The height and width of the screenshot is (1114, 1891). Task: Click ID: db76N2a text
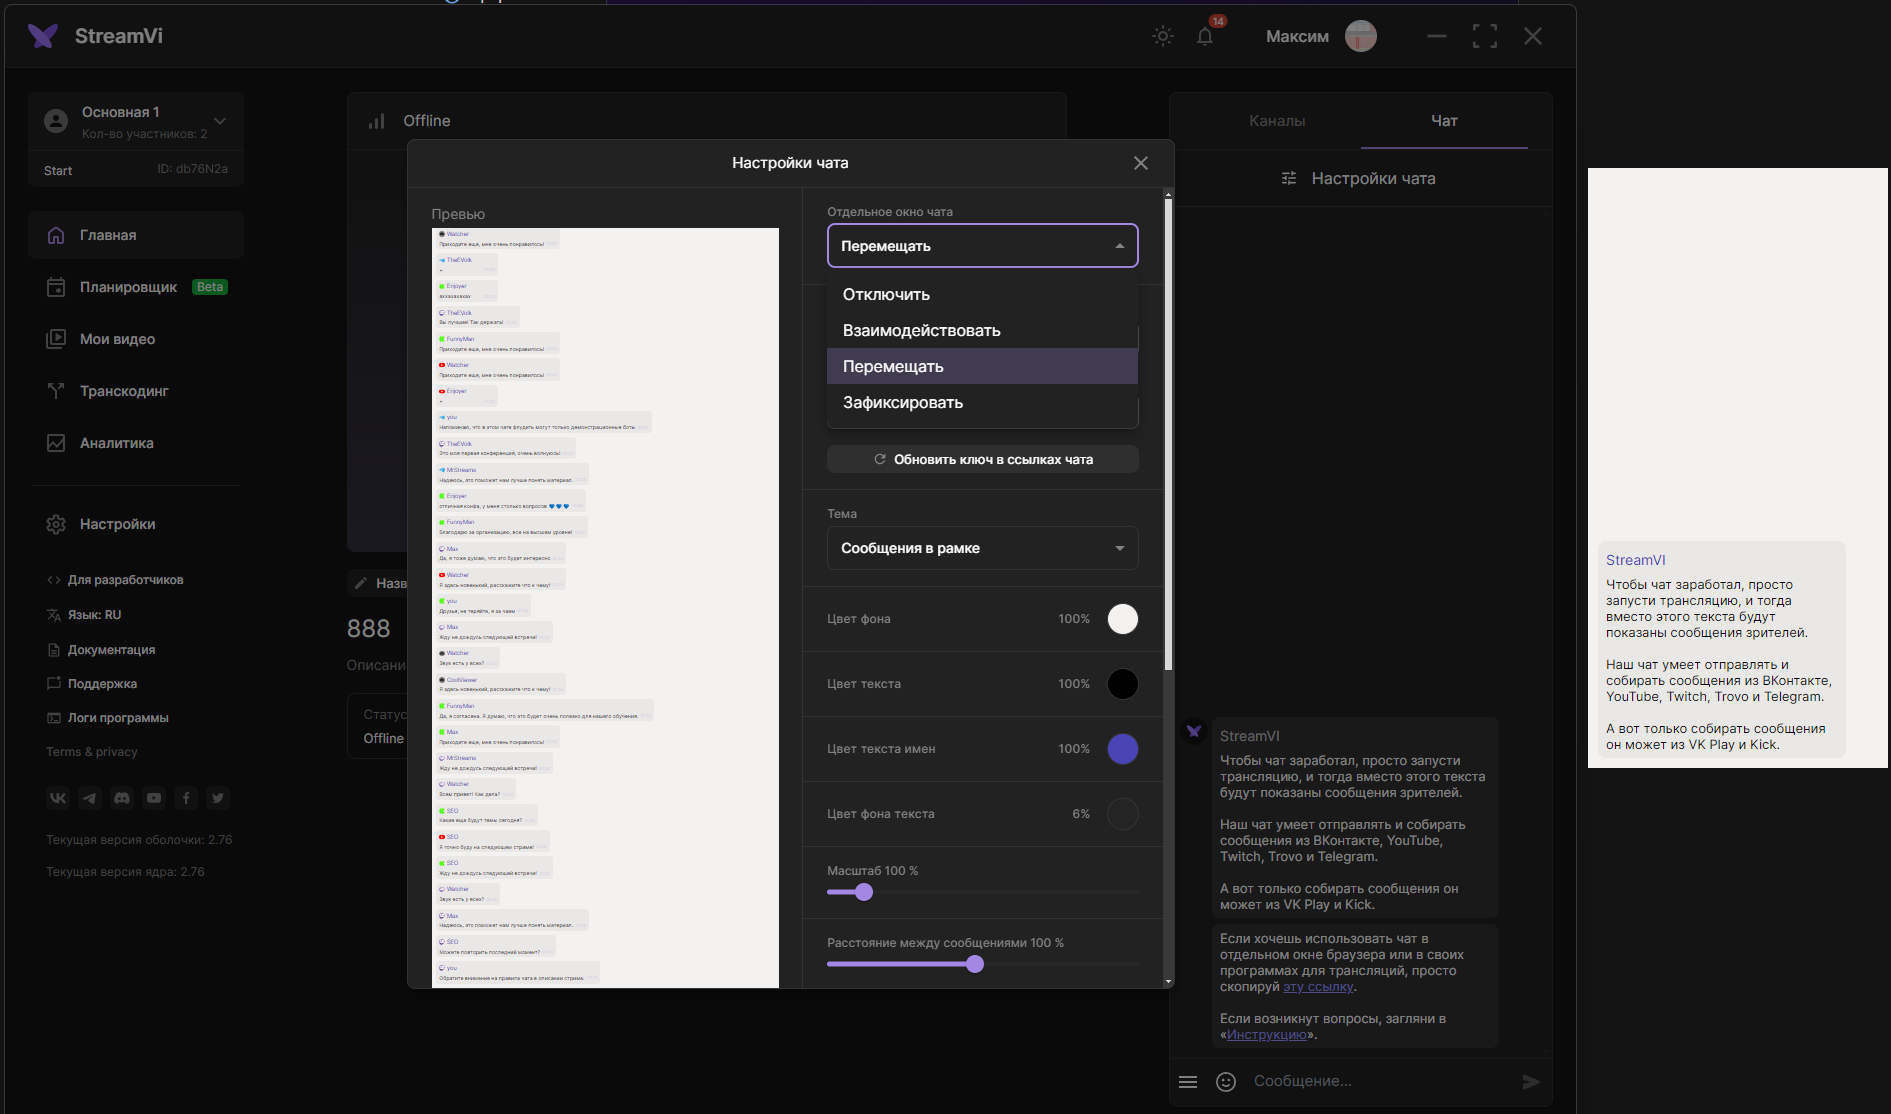pyautogui.click(x=192, y=169)
